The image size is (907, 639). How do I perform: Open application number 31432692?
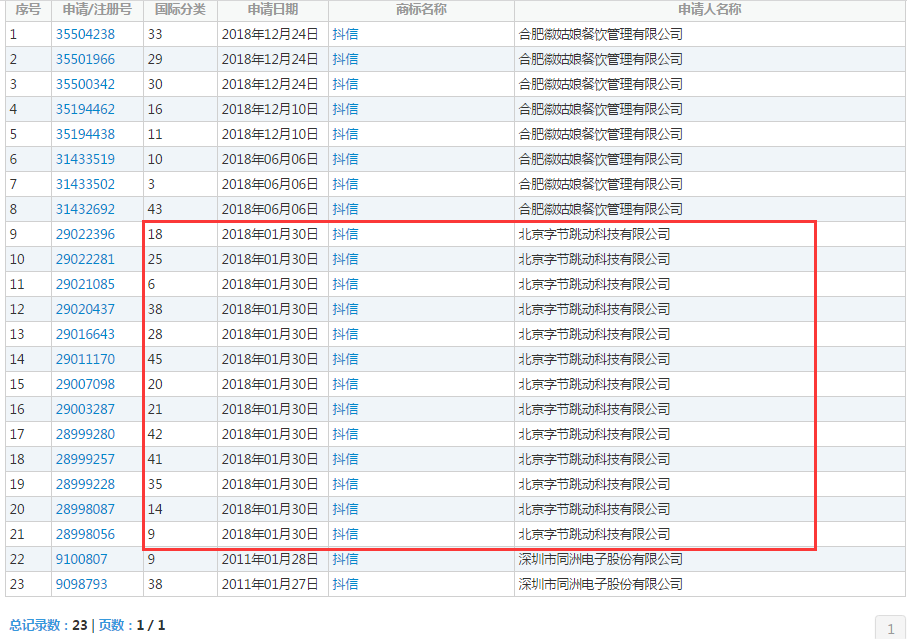[85, 209]
